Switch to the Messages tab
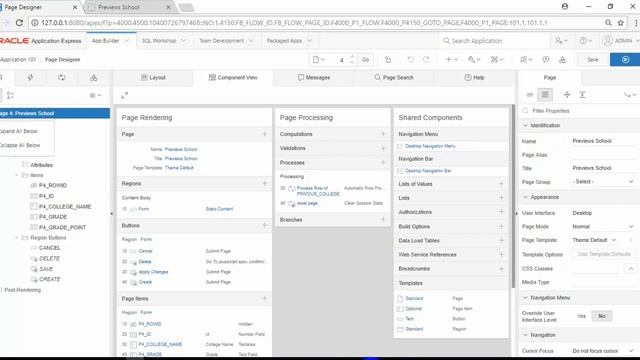This screenshot has height=360, width=640. point(314,78)
